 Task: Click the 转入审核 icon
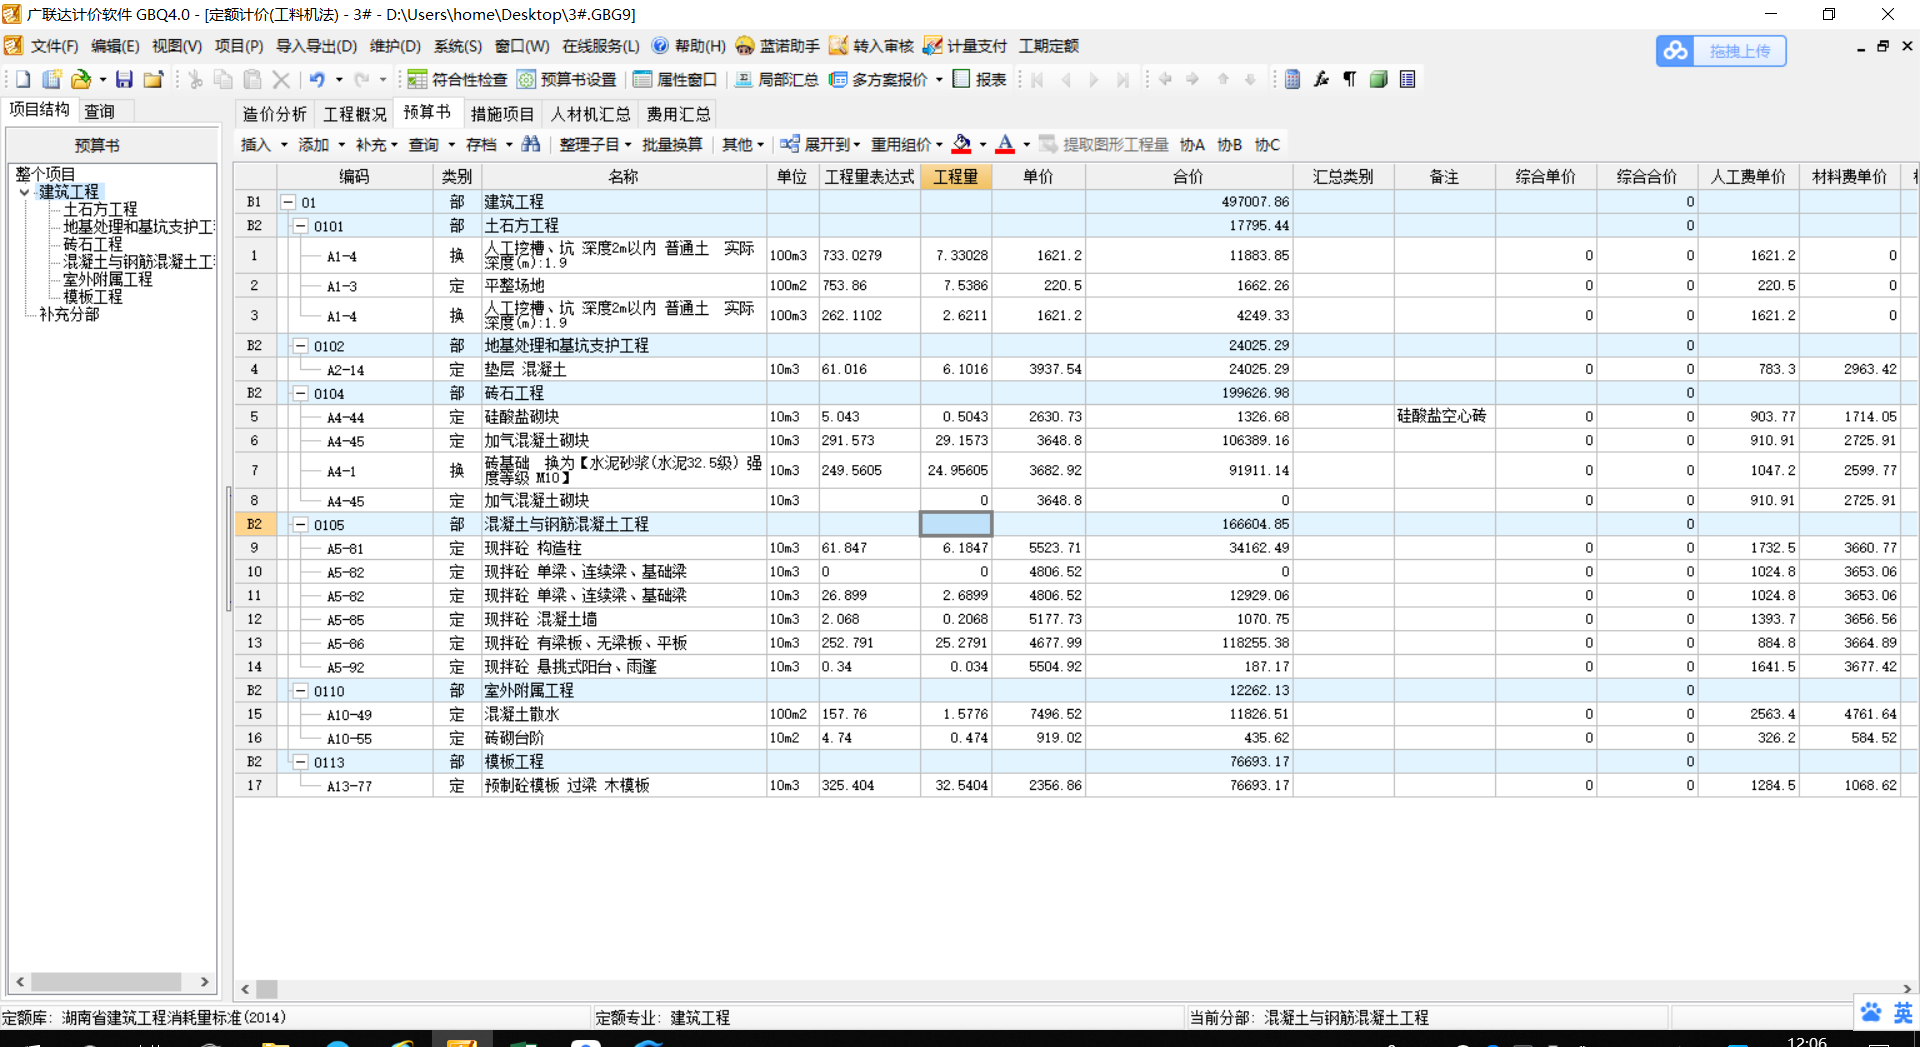click(x=838, y=46)
